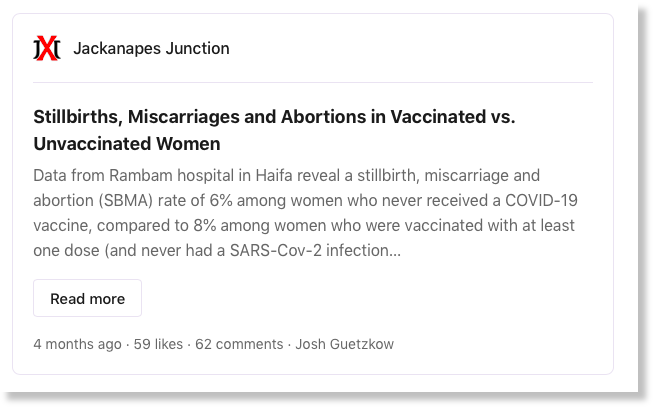Open author Josh Guetzkow's name
Viewport: 653px width, 409px height.
[344, 344]
